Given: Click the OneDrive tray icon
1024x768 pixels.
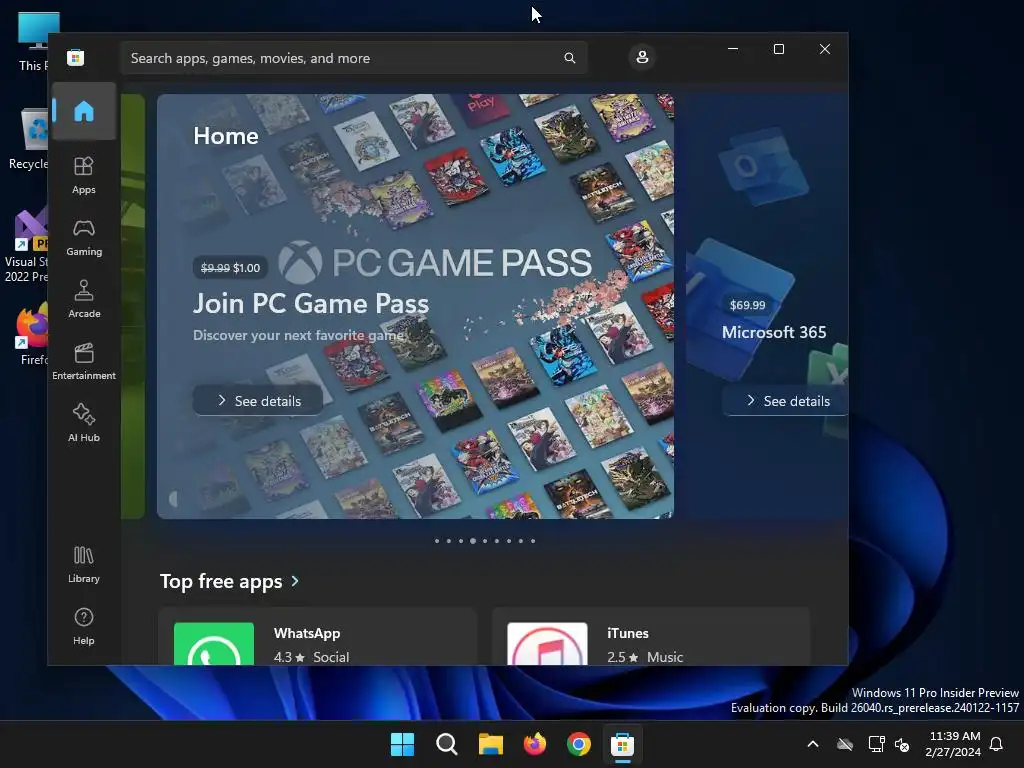Looking at the screenshot, I should 845,744.
